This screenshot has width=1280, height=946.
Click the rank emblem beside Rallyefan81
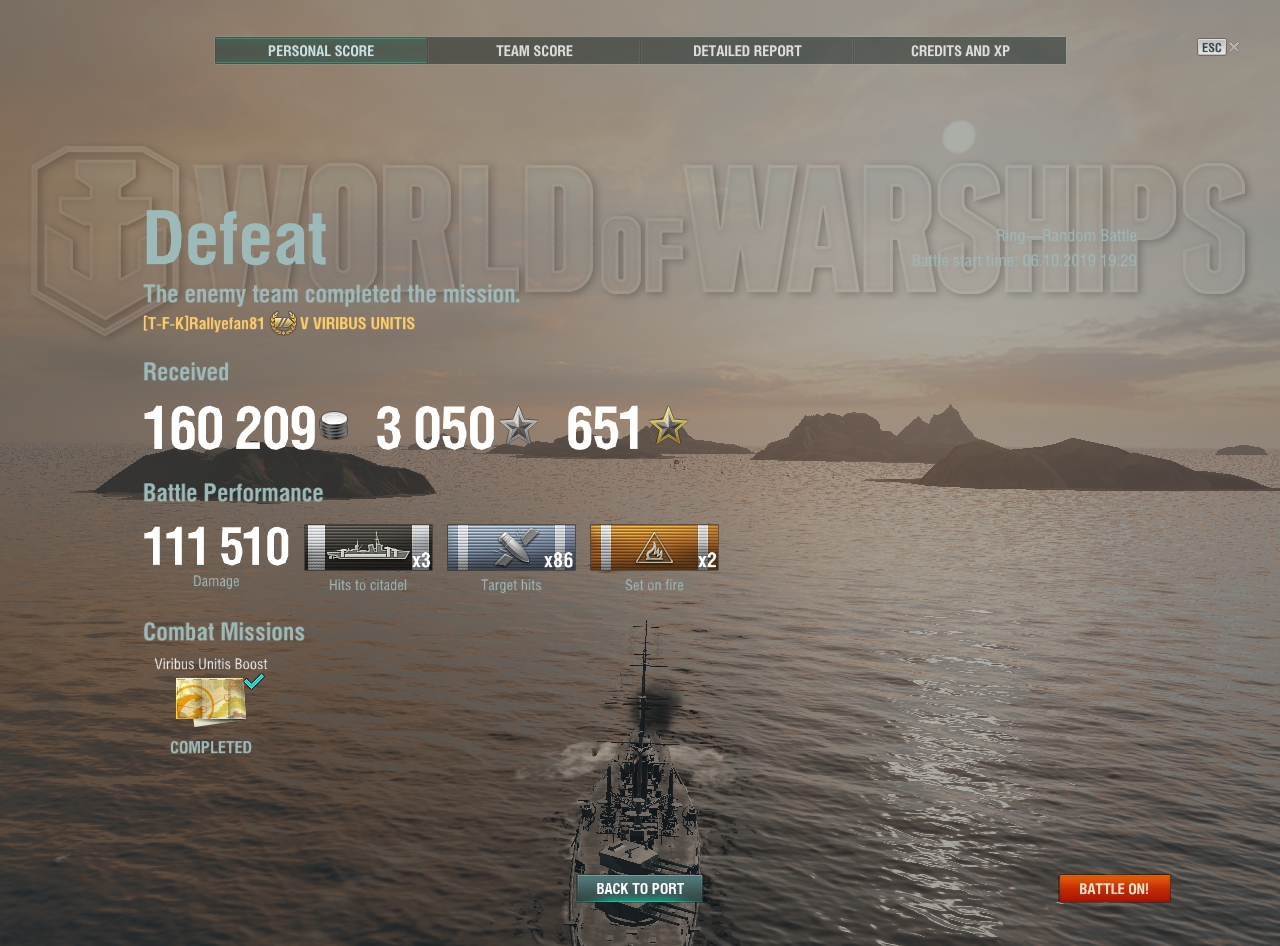click(x=283, y=323)
